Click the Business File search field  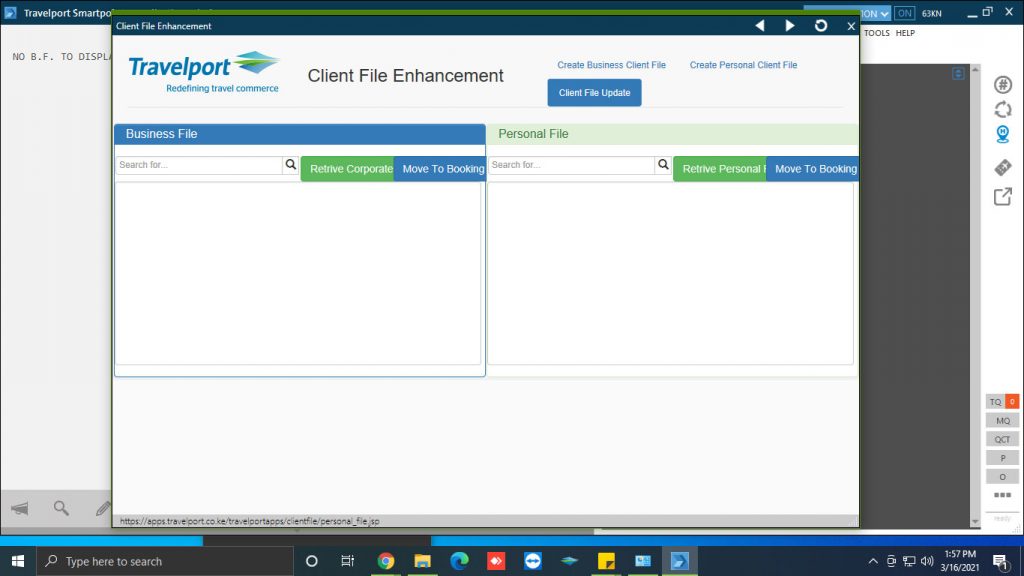coord(199,165)
